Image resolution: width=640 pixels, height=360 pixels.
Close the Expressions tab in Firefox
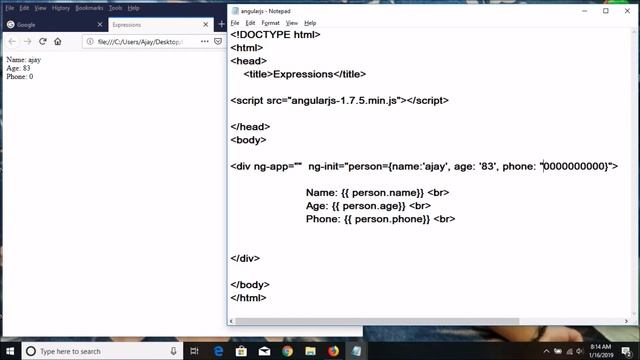[206, 25]
